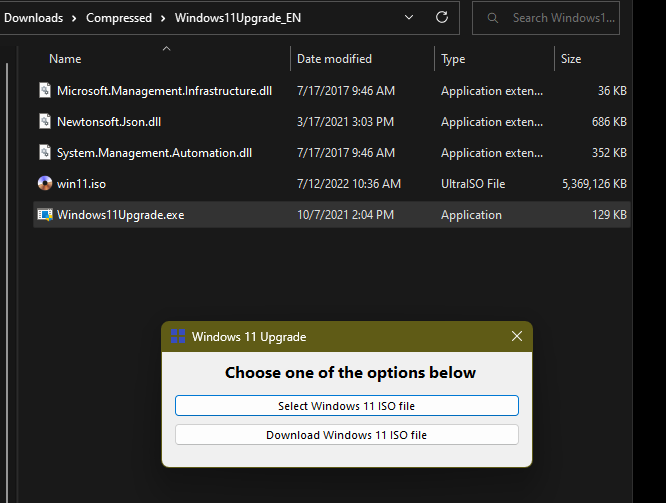The image size is (666, 503).
Task: Click Select Windows 11 ISO file button
Action: click(347, 406)
